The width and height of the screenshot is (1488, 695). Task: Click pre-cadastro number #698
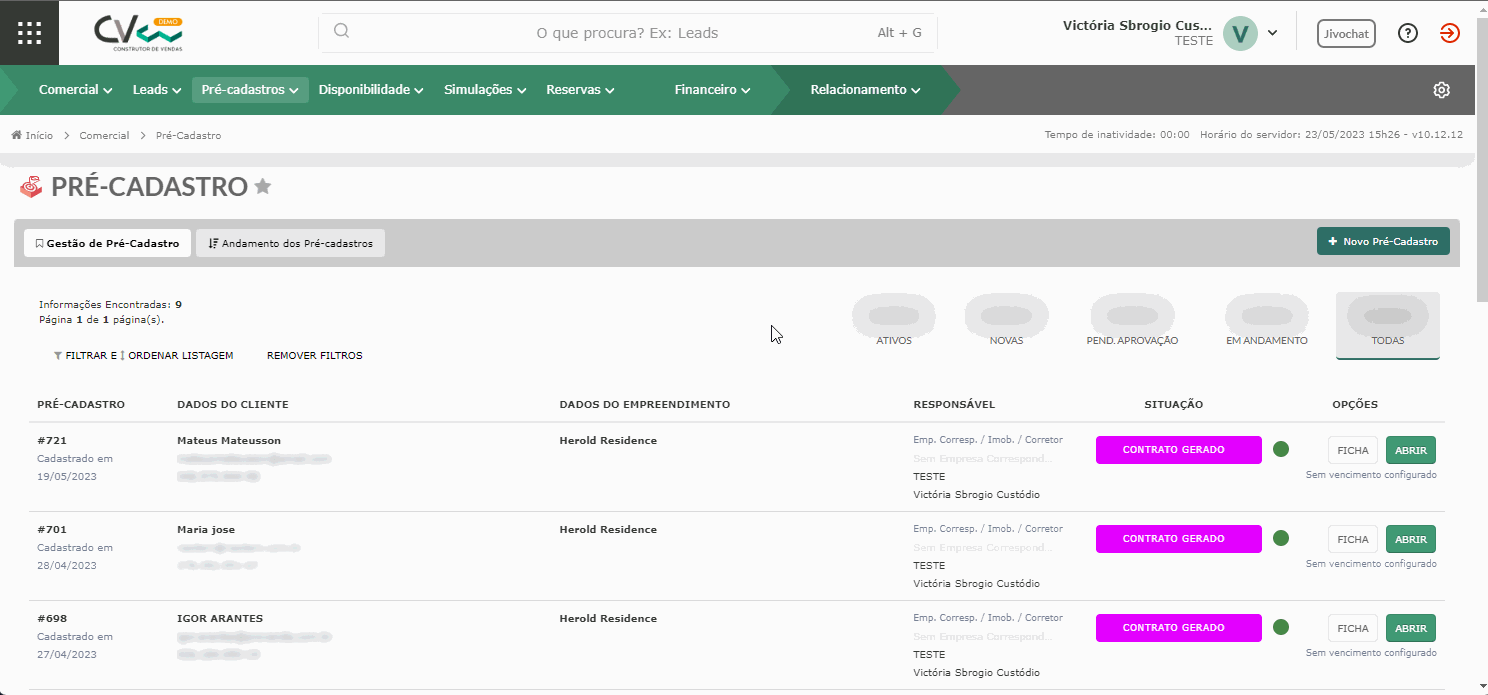tap(52, 618)
